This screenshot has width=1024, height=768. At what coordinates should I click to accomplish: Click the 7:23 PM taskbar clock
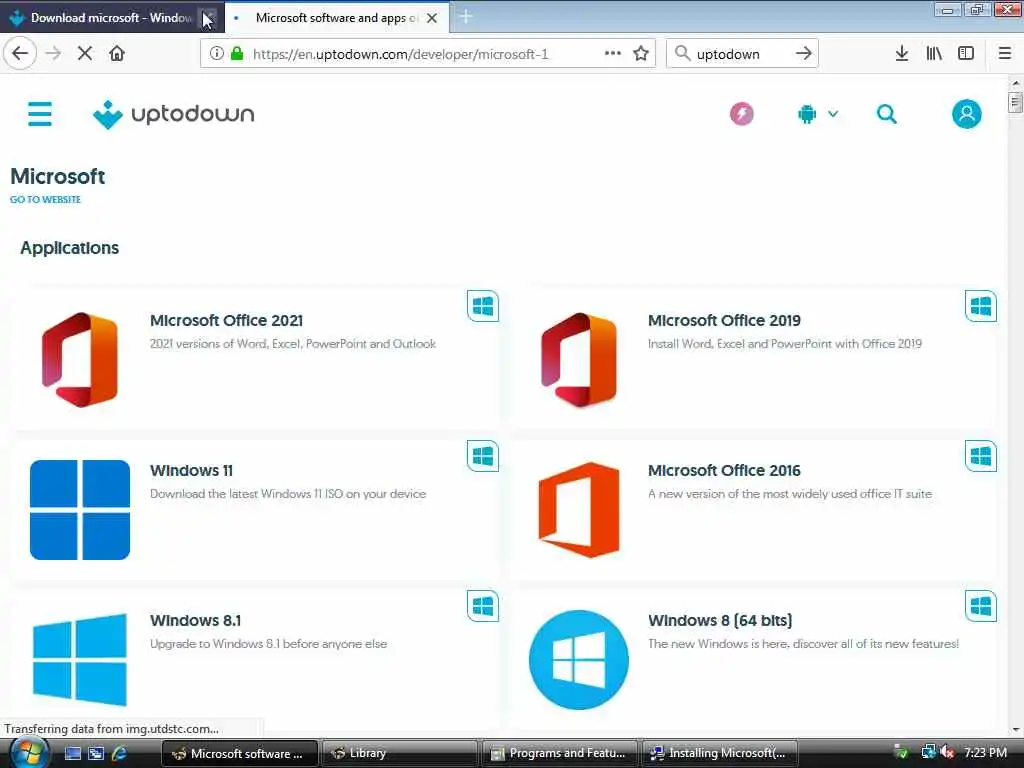985,753
